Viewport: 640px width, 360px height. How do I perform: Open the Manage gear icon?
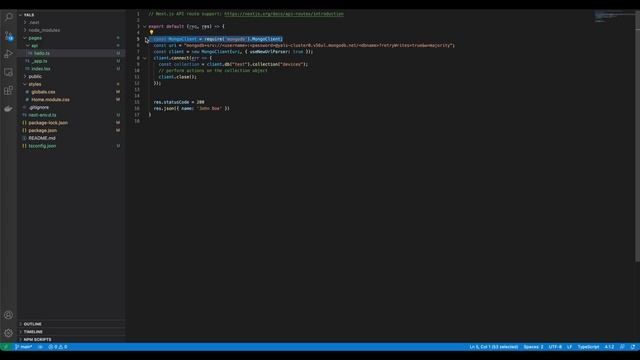point(9,333)
